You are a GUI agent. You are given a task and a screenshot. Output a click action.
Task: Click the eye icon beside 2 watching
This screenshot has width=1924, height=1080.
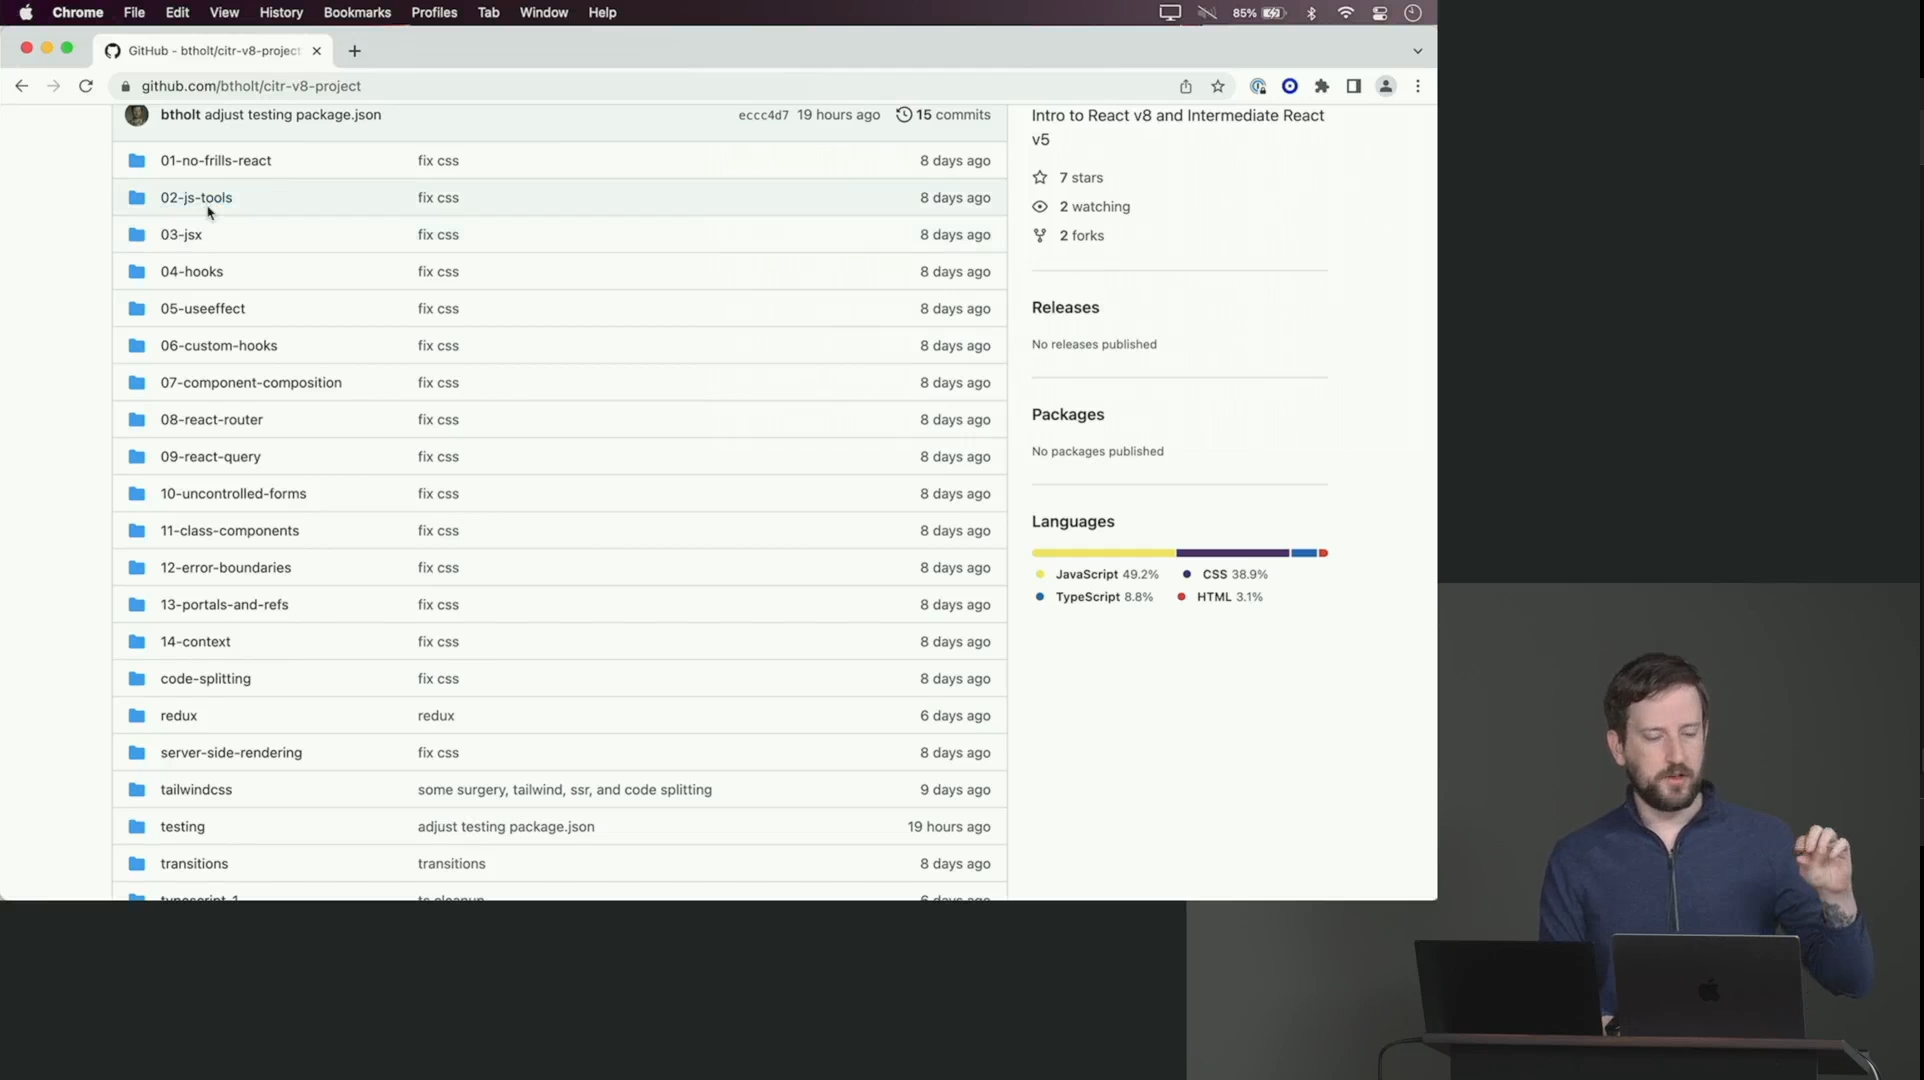click(x=1040, y=206)
